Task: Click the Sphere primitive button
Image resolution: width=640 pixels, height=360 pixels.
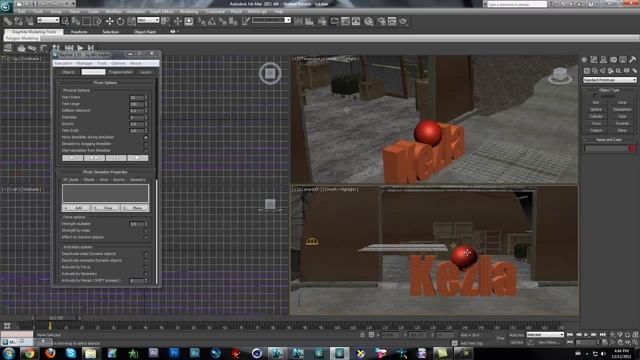Action: coord(596,109)
